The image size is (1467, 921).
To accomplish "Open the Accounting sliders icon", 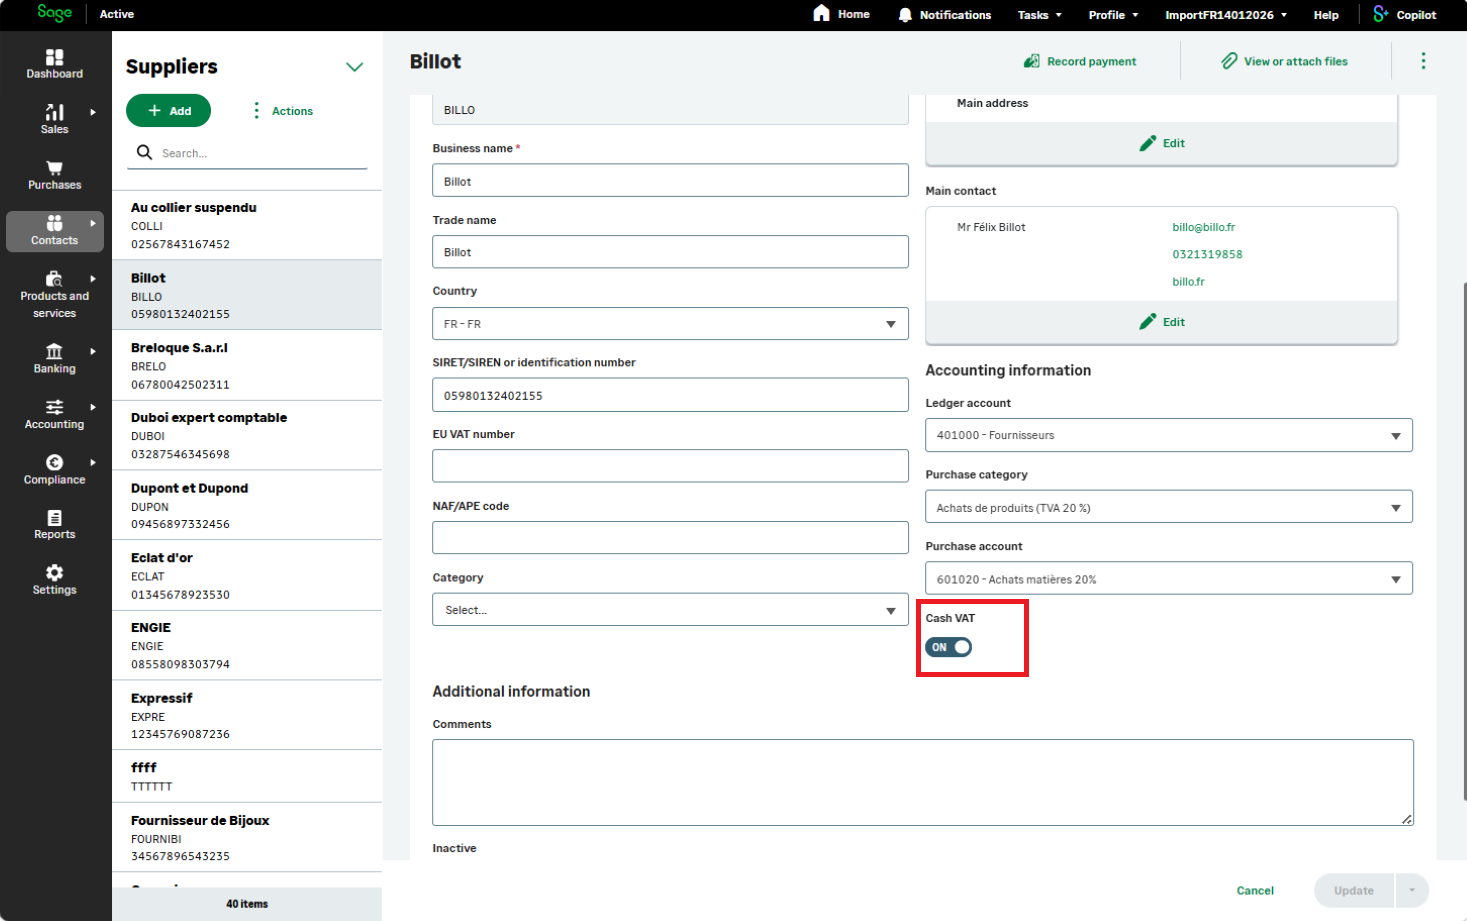I will click(x=54, y=407).
